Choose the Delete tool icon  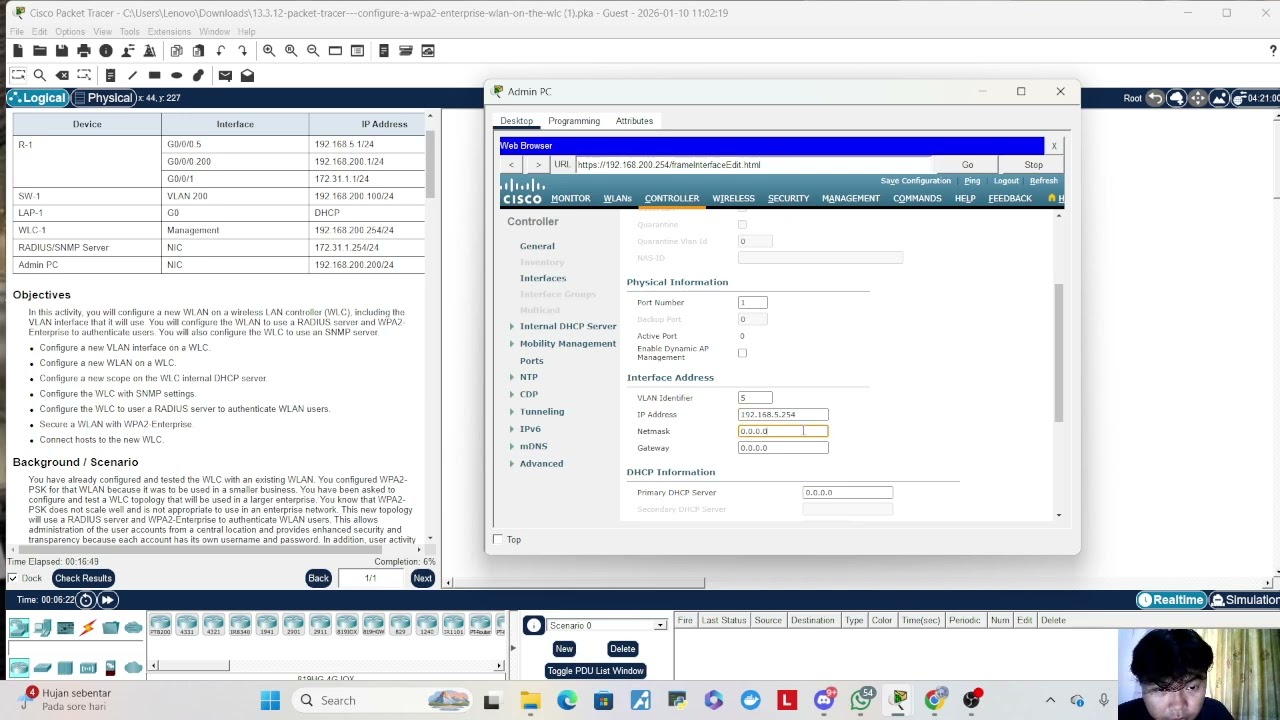(x=61, y=75)
